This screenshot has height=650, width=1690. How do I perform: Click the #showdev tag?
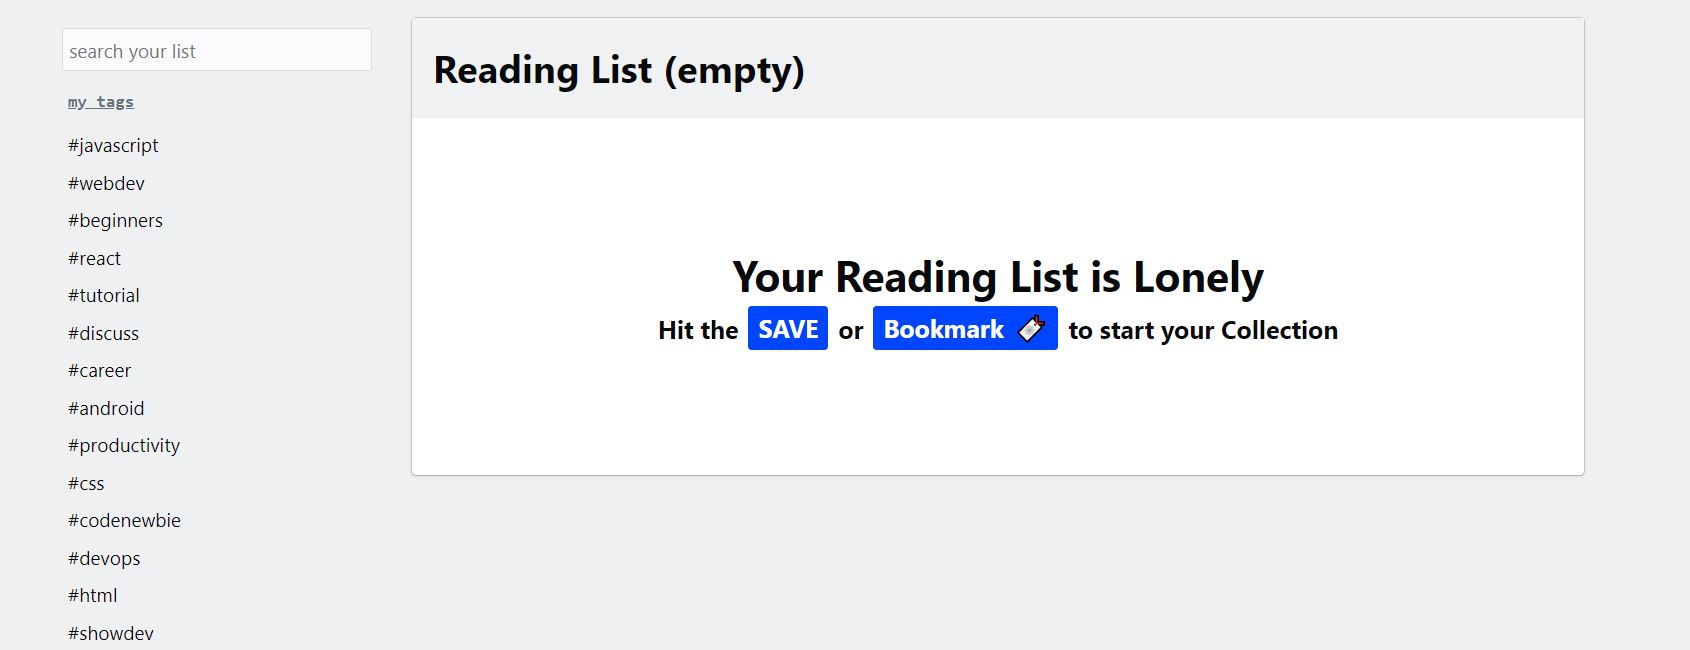pos(110,632)
